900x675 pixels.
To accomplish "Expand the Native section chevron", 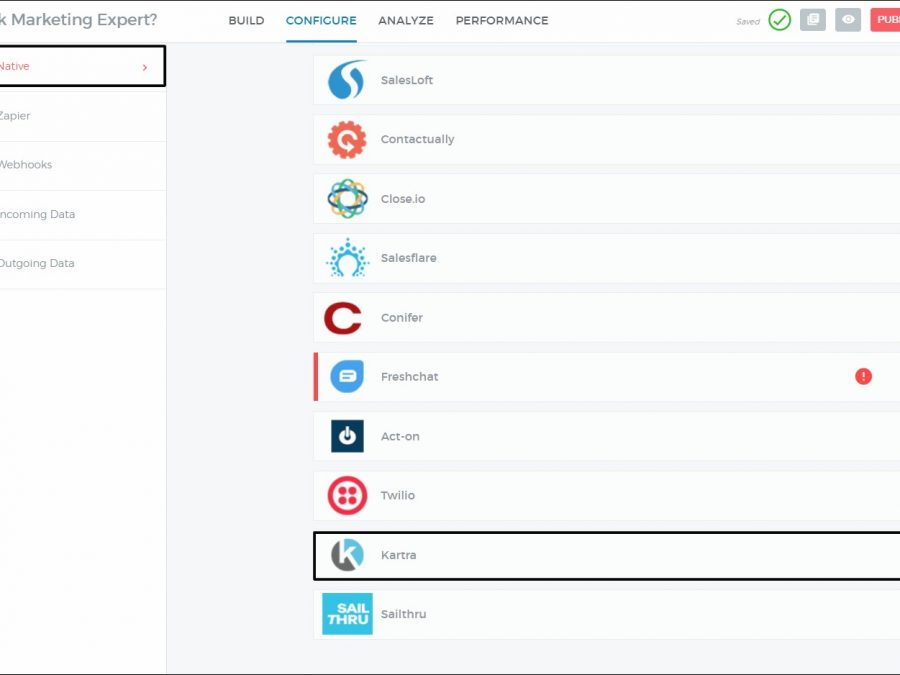I will click(145, 67).
